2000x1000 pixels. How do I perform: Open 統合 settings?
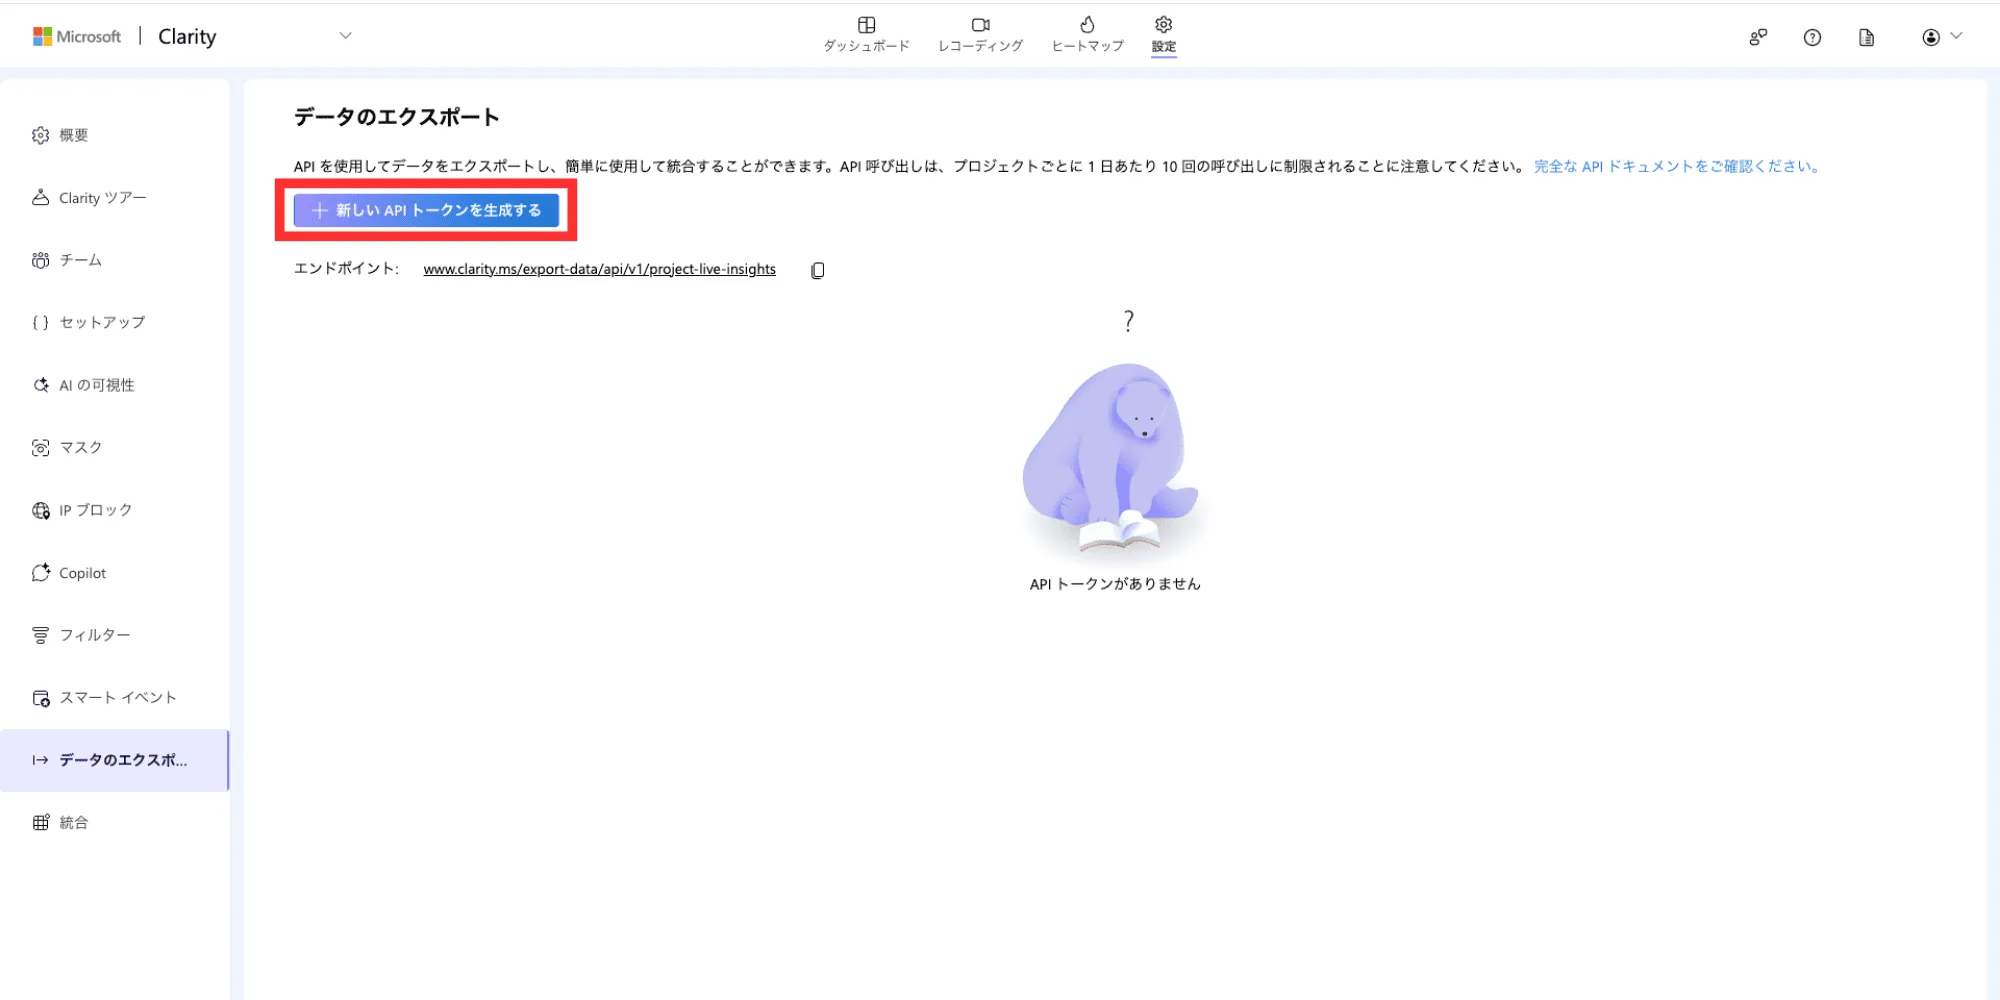115,822
